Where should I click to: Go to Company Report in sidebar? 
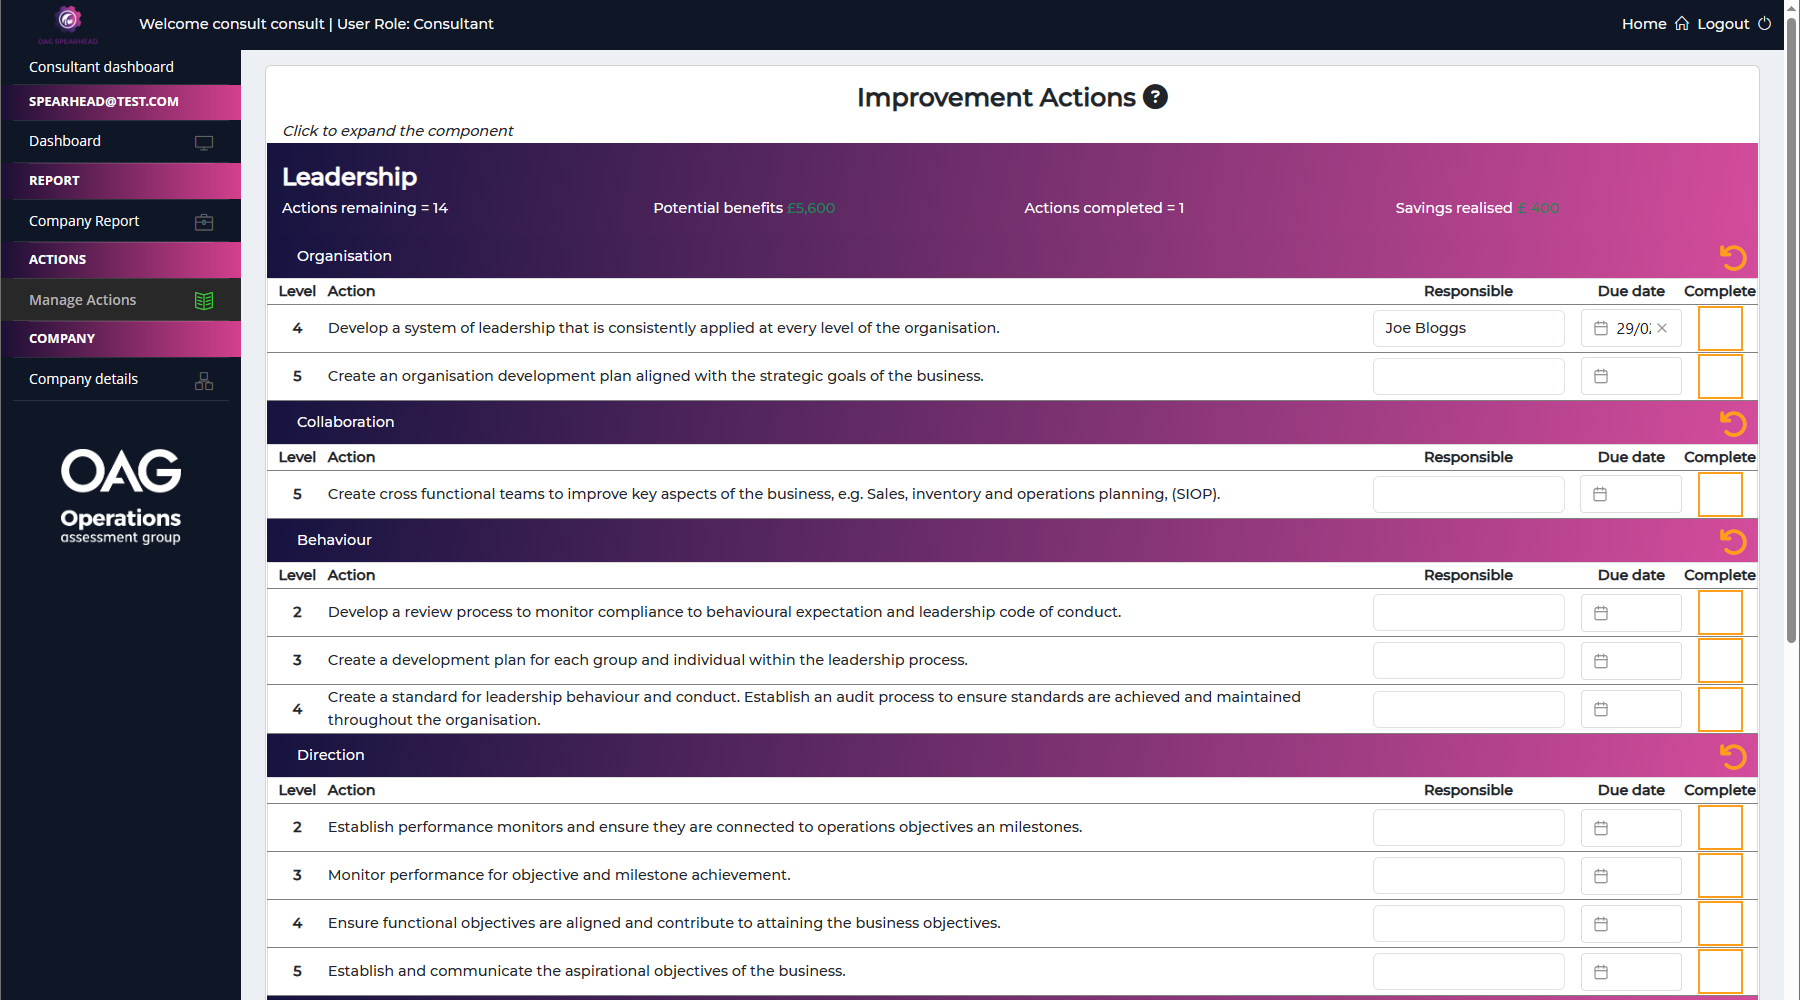(x=84, y=221)
